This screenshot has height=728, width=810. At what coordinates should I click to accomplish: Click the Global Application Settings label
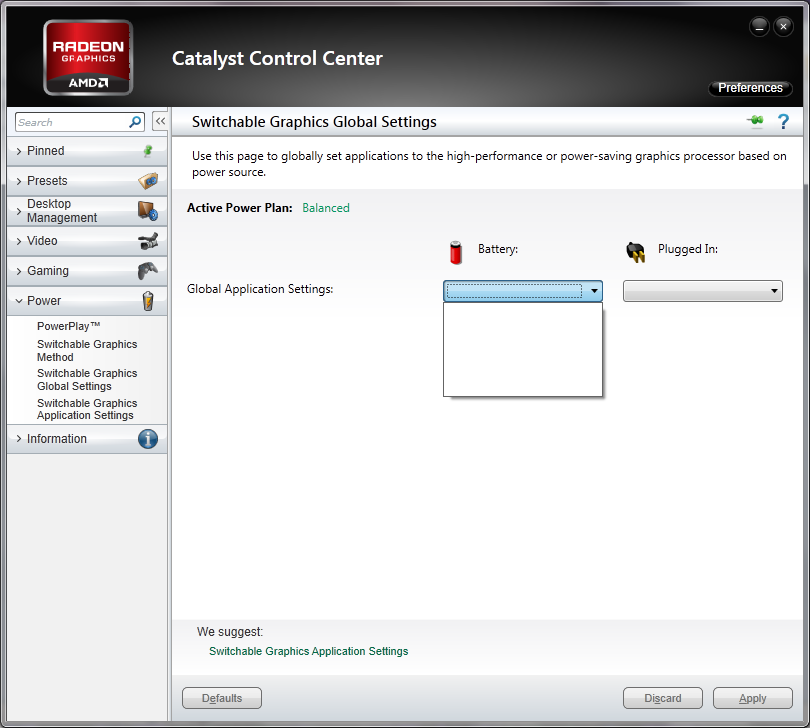tap(260, 289)
